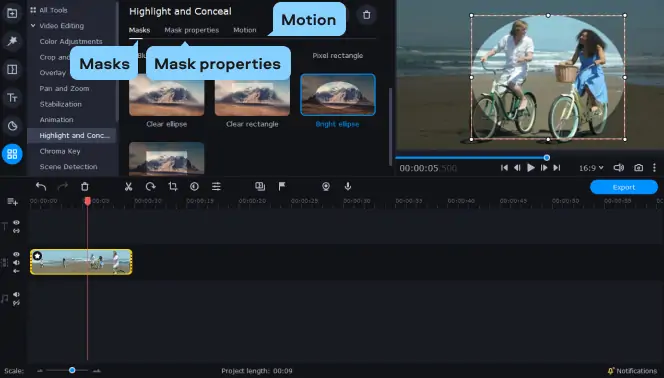
Task: Collapse the Video Editing section
Action: [x=33, y=26]
